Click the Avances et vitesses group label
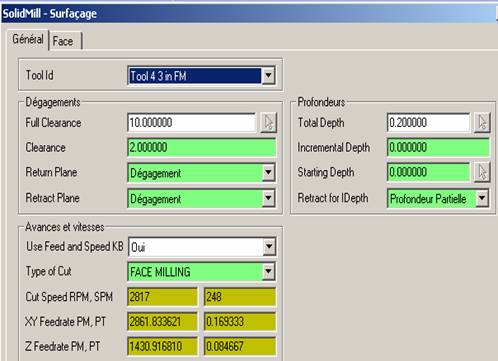Image resolution: width=498 pixels, height=361 pixels. 65,227
